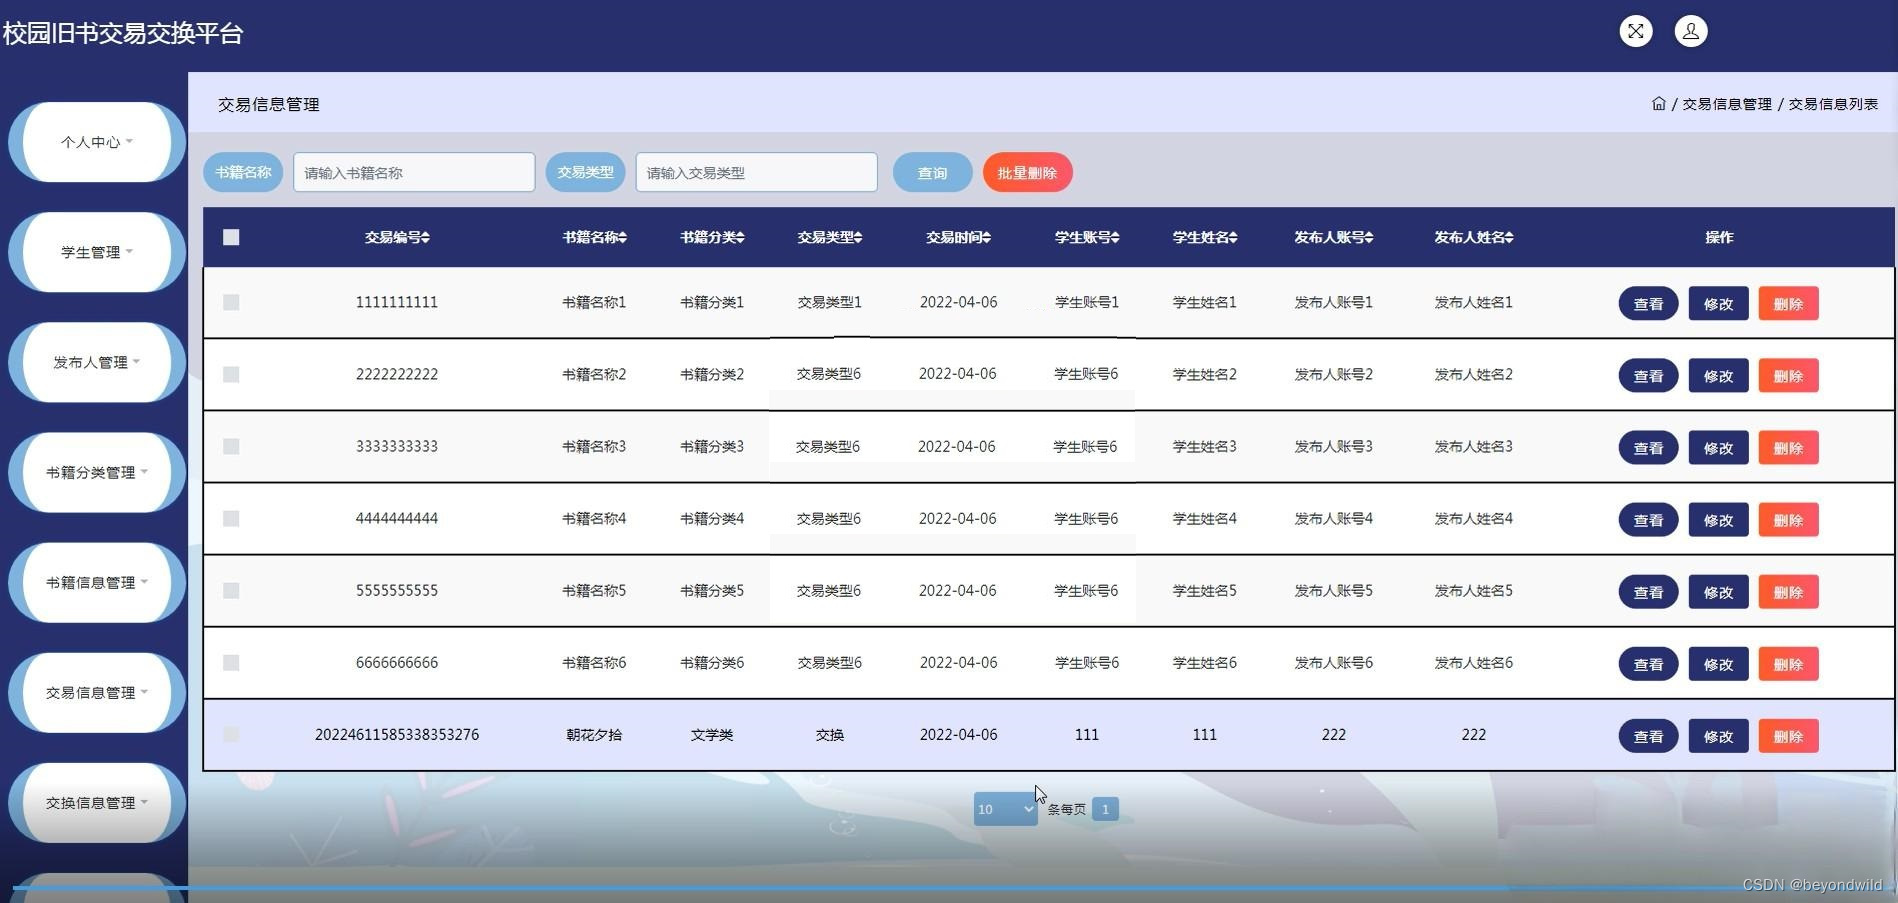This screenshot has height=903, width=1898.
Task: Sort the table by 书籍分类 column
Action: (x=711, y=237)
